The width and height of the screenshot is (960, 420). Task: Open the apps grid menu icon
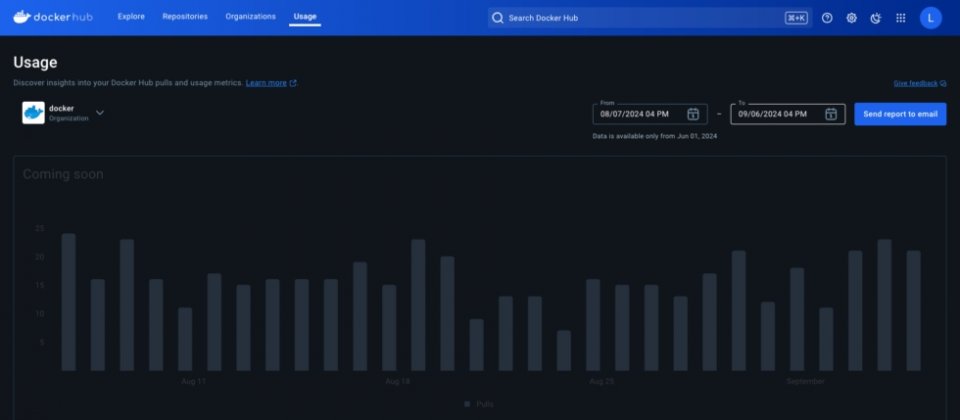[901, 18]
